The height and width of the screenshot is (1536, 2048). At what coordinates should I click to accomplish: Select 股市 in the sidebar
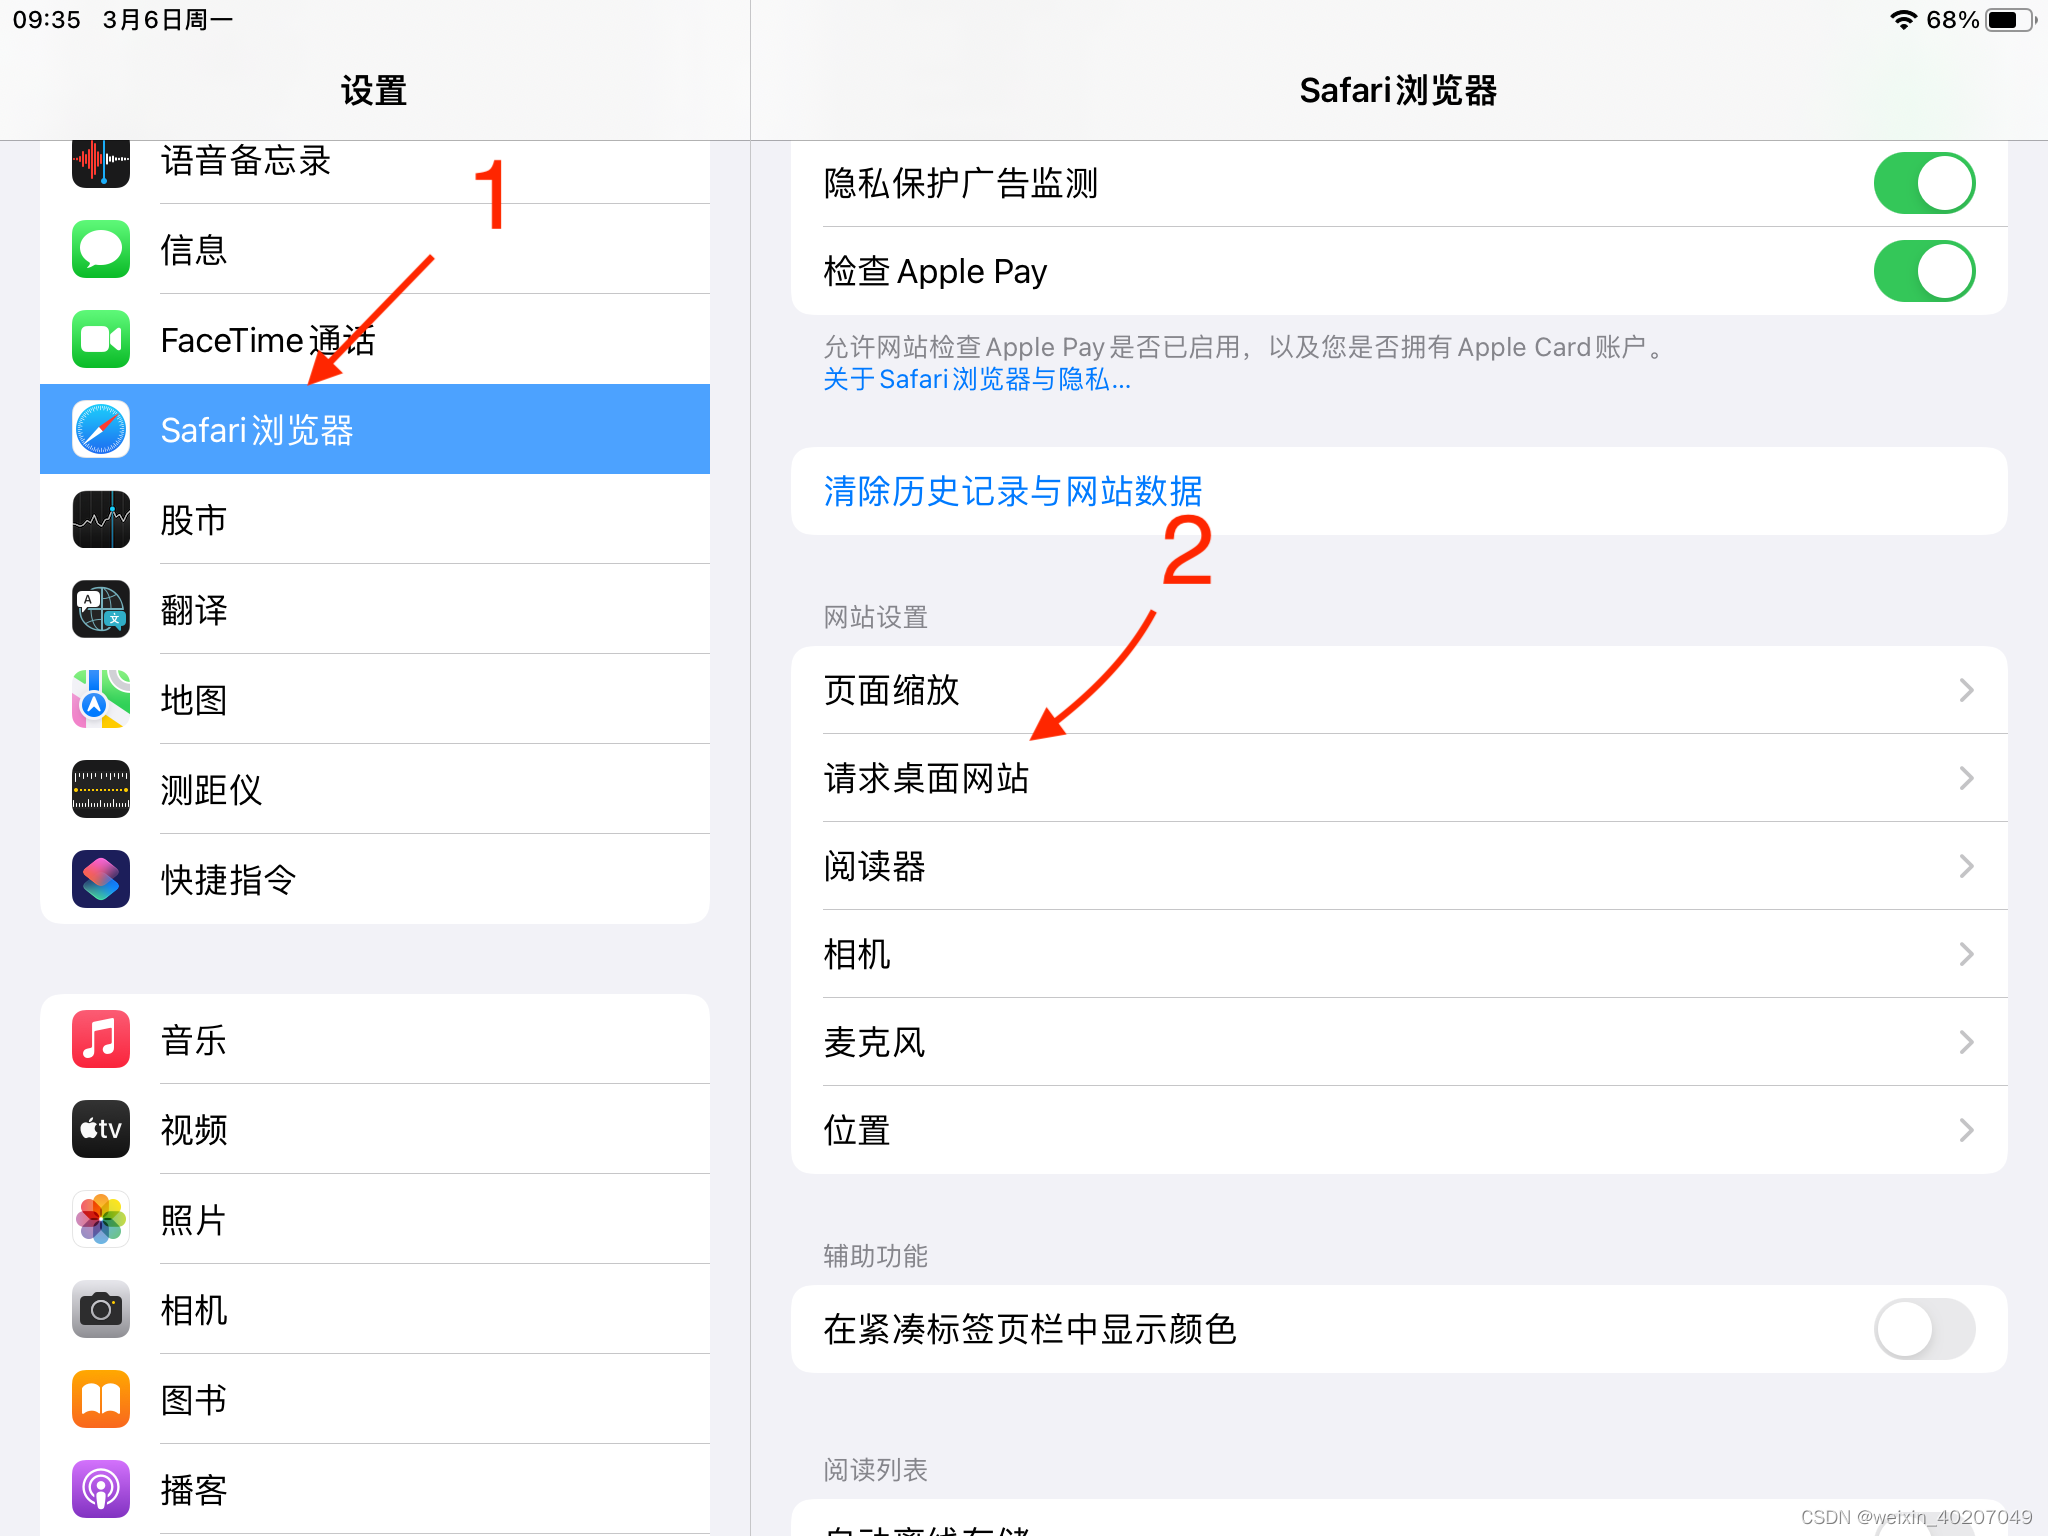(x=375, y=519)
